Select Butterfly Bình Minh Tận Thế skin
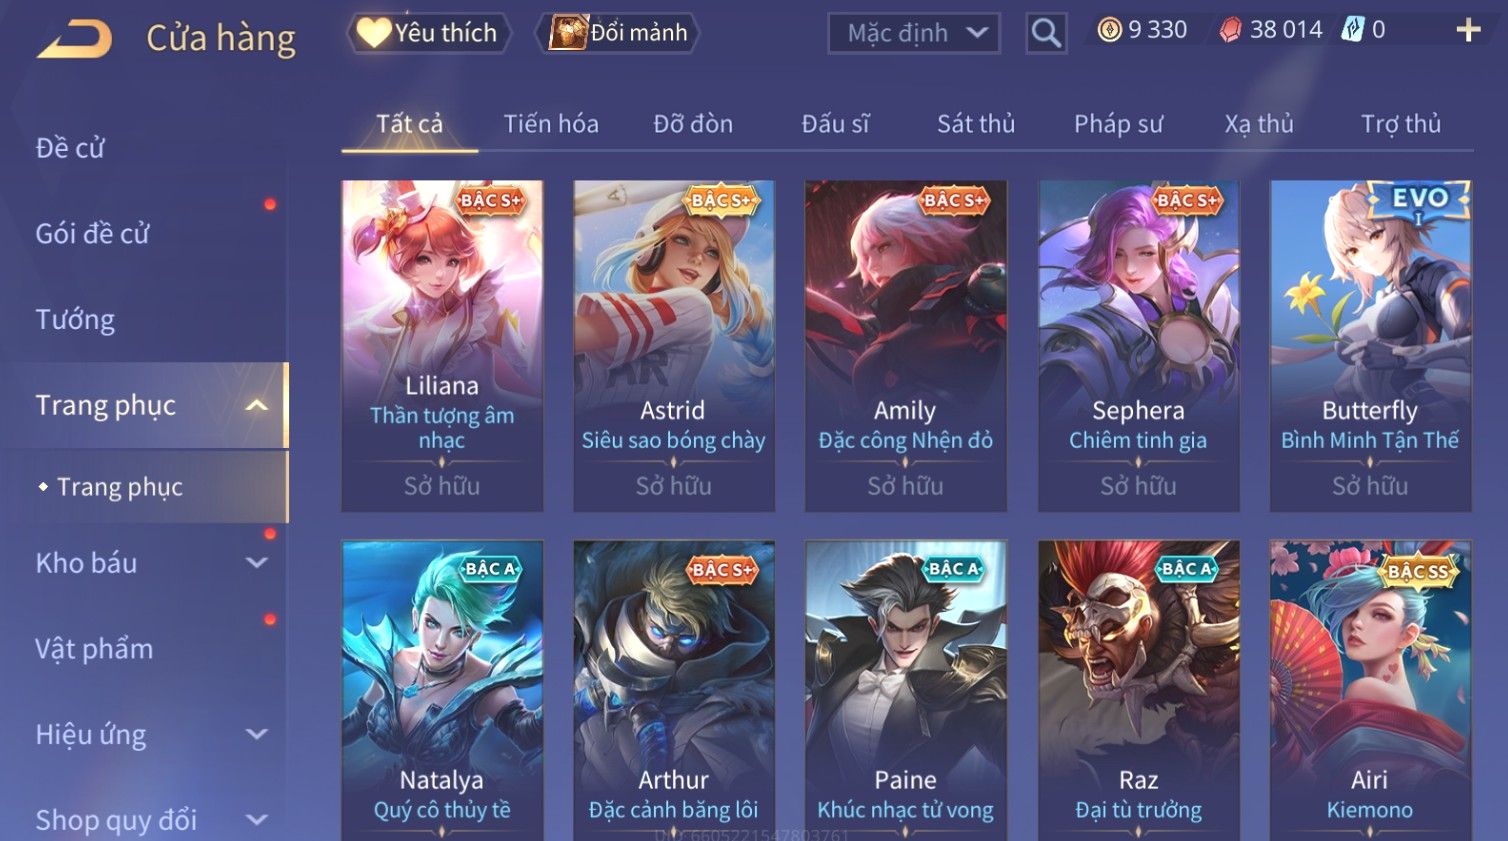This screenshot has width=1508, height=841. [x=1370, y=346]
